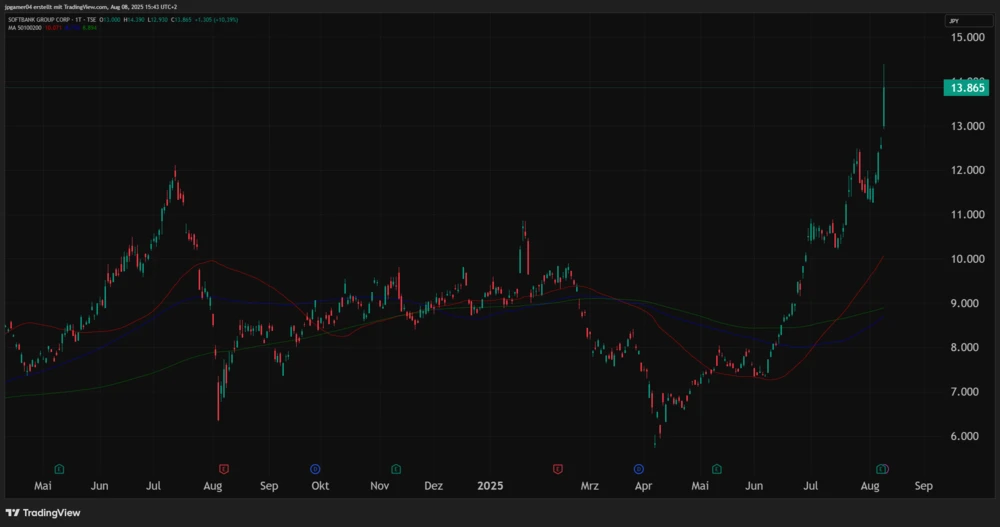Click the blue dividend marker above Apr

639,469
